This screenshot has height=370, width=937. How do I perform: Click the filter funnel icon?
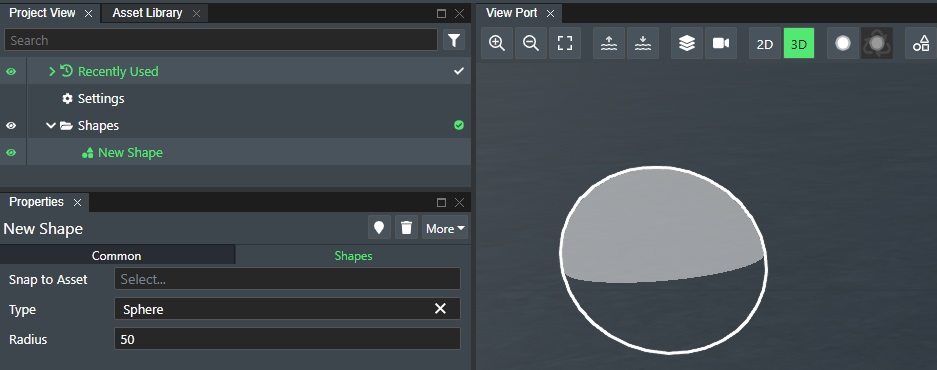click(454, 40)
